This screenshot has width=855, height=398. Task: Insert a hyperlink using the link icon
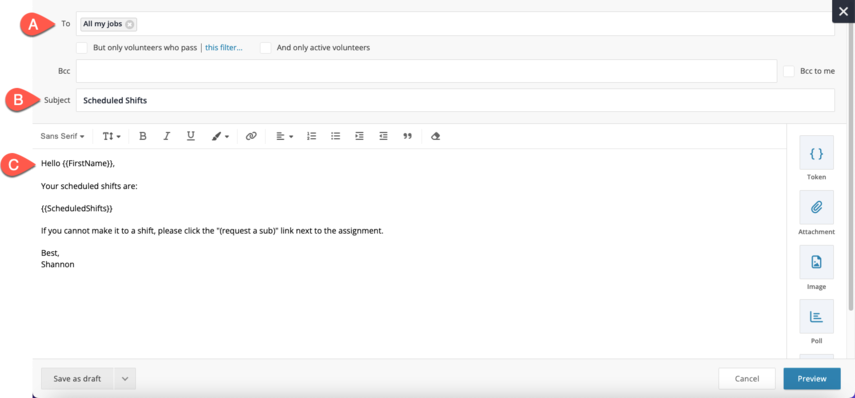click(x=251, y=136)
